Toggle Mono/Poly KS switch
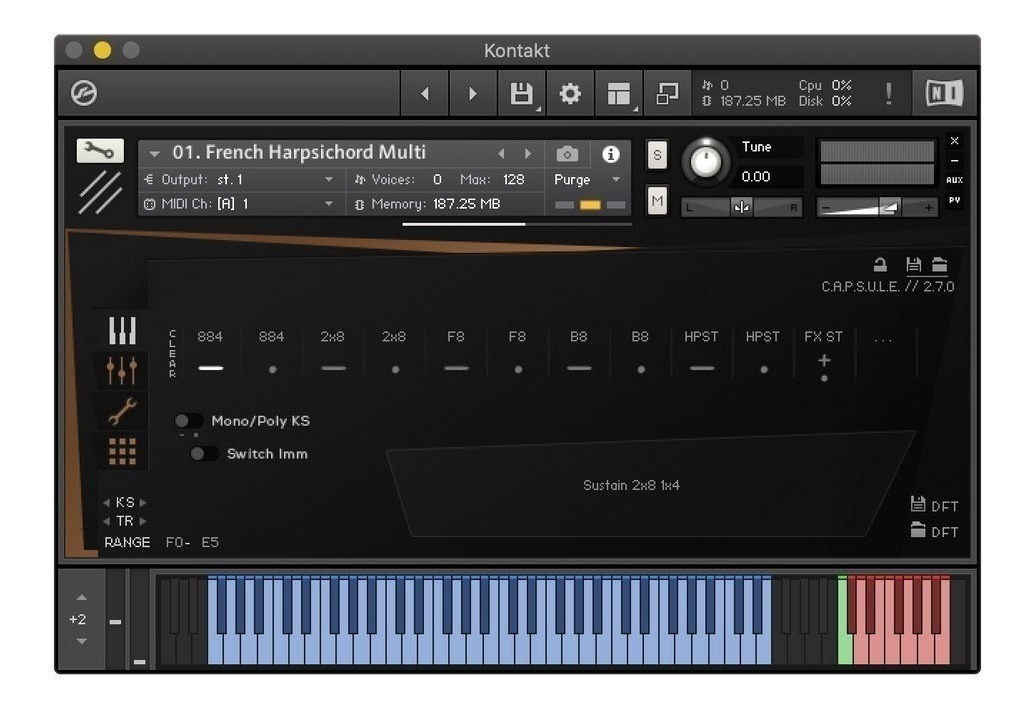Screen dimensions: 1034x712 [189, 421]
